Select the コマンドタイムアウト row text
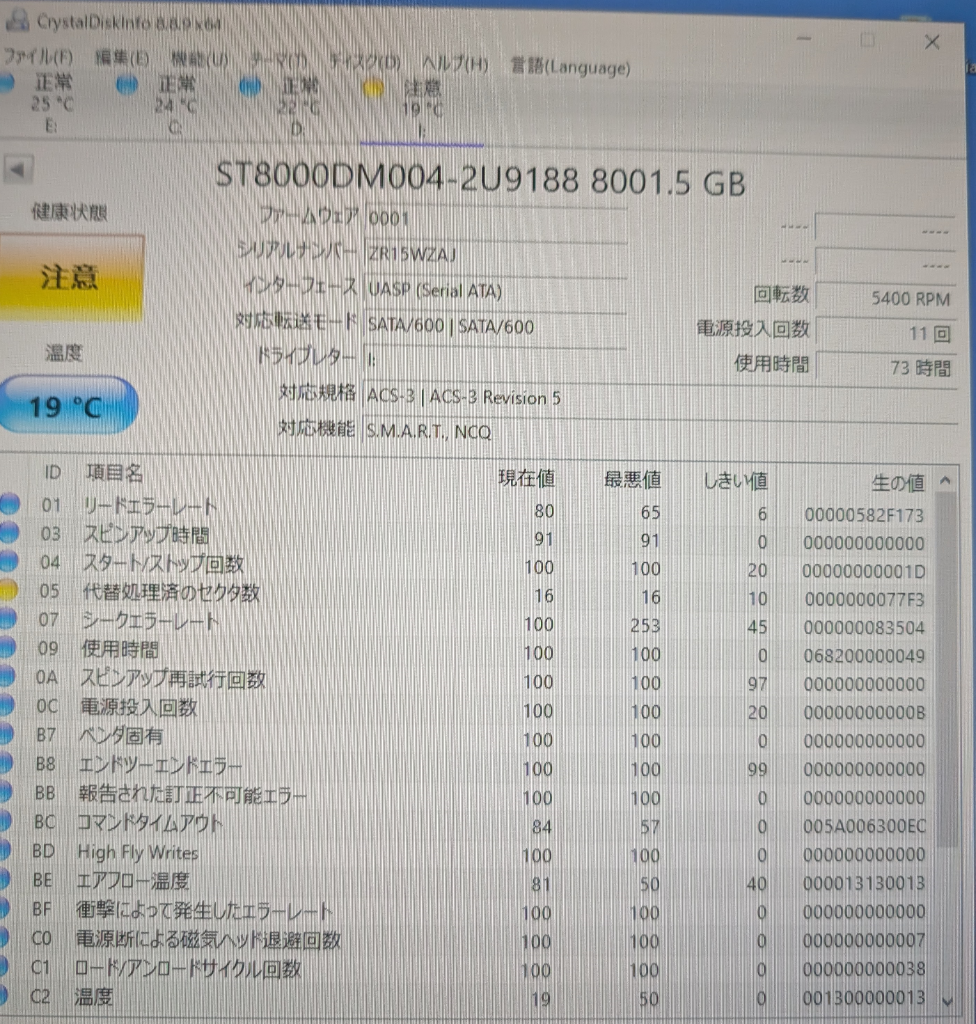The image size is (976, 1024). (150, 823)
